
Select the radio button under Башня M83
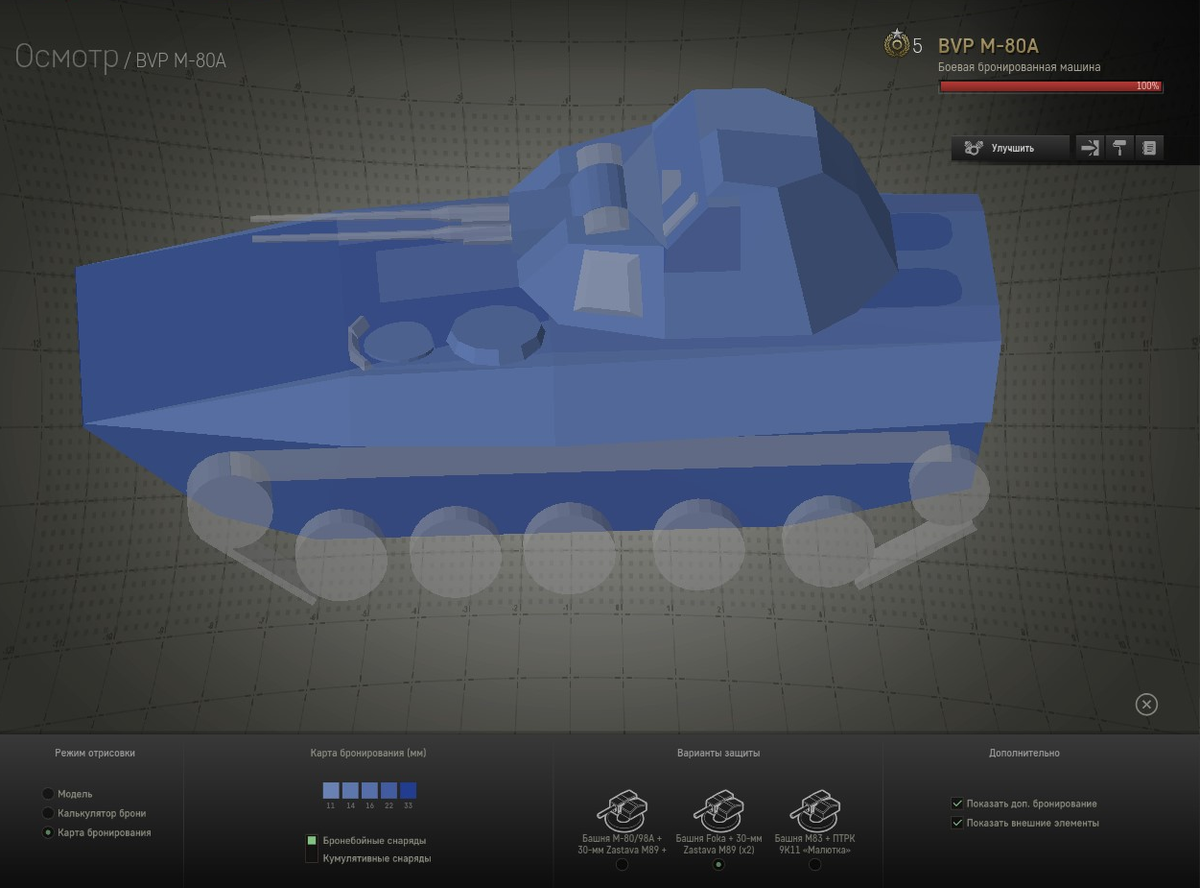point(815,865)
